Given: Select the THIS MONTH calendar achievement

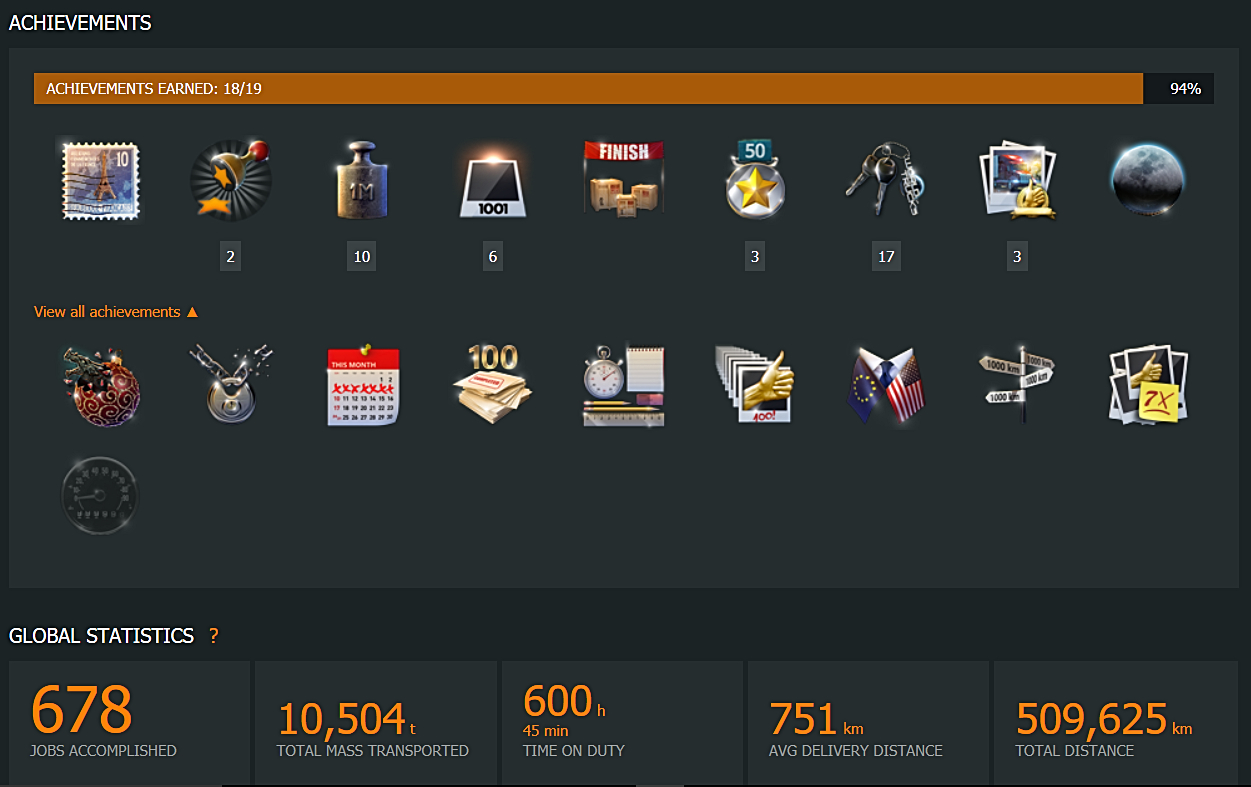Looking at the screenshot, I should click(362, 386).
